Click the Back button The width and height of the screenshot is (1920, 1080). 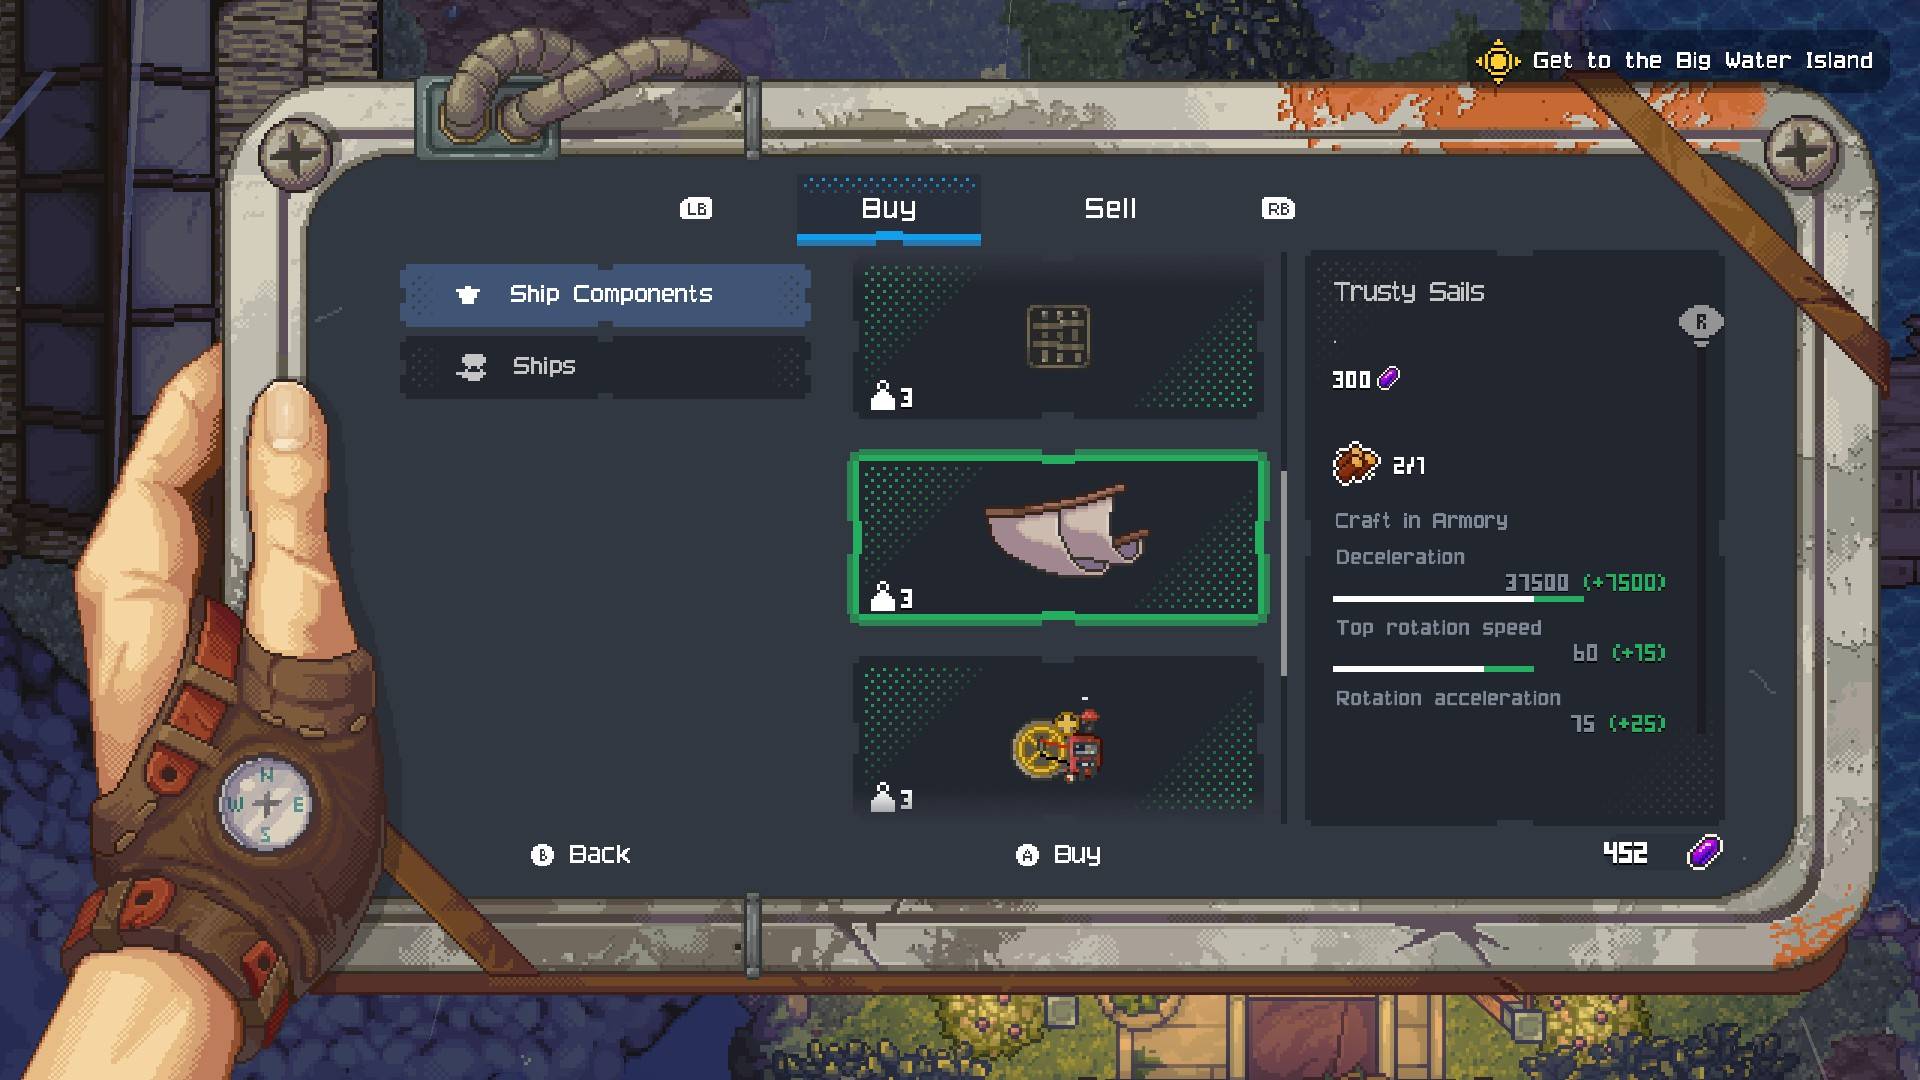[x=581, y=854]
